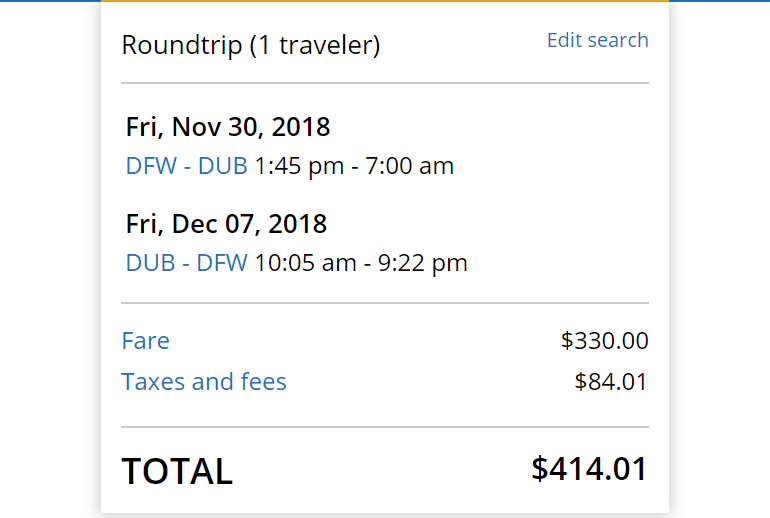Click the gold bar atop the summary card
The height and width of the screenshot is (518, 770).
pos(385,1)
